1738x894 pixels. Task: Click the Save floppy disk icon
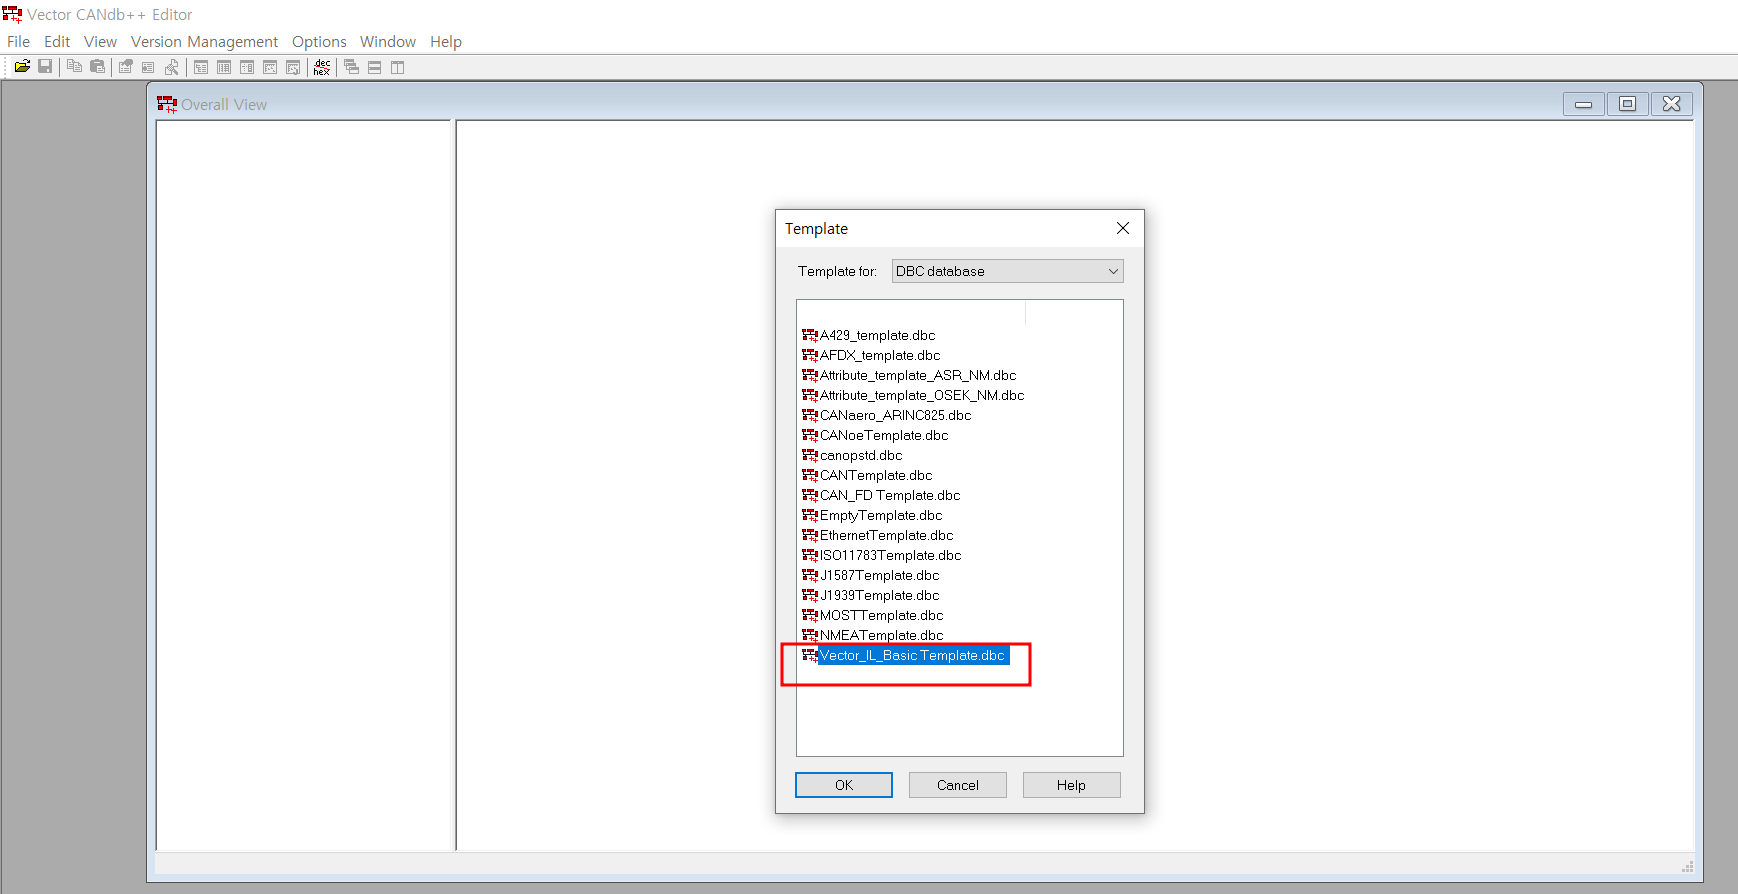click(x=45, y=67)
